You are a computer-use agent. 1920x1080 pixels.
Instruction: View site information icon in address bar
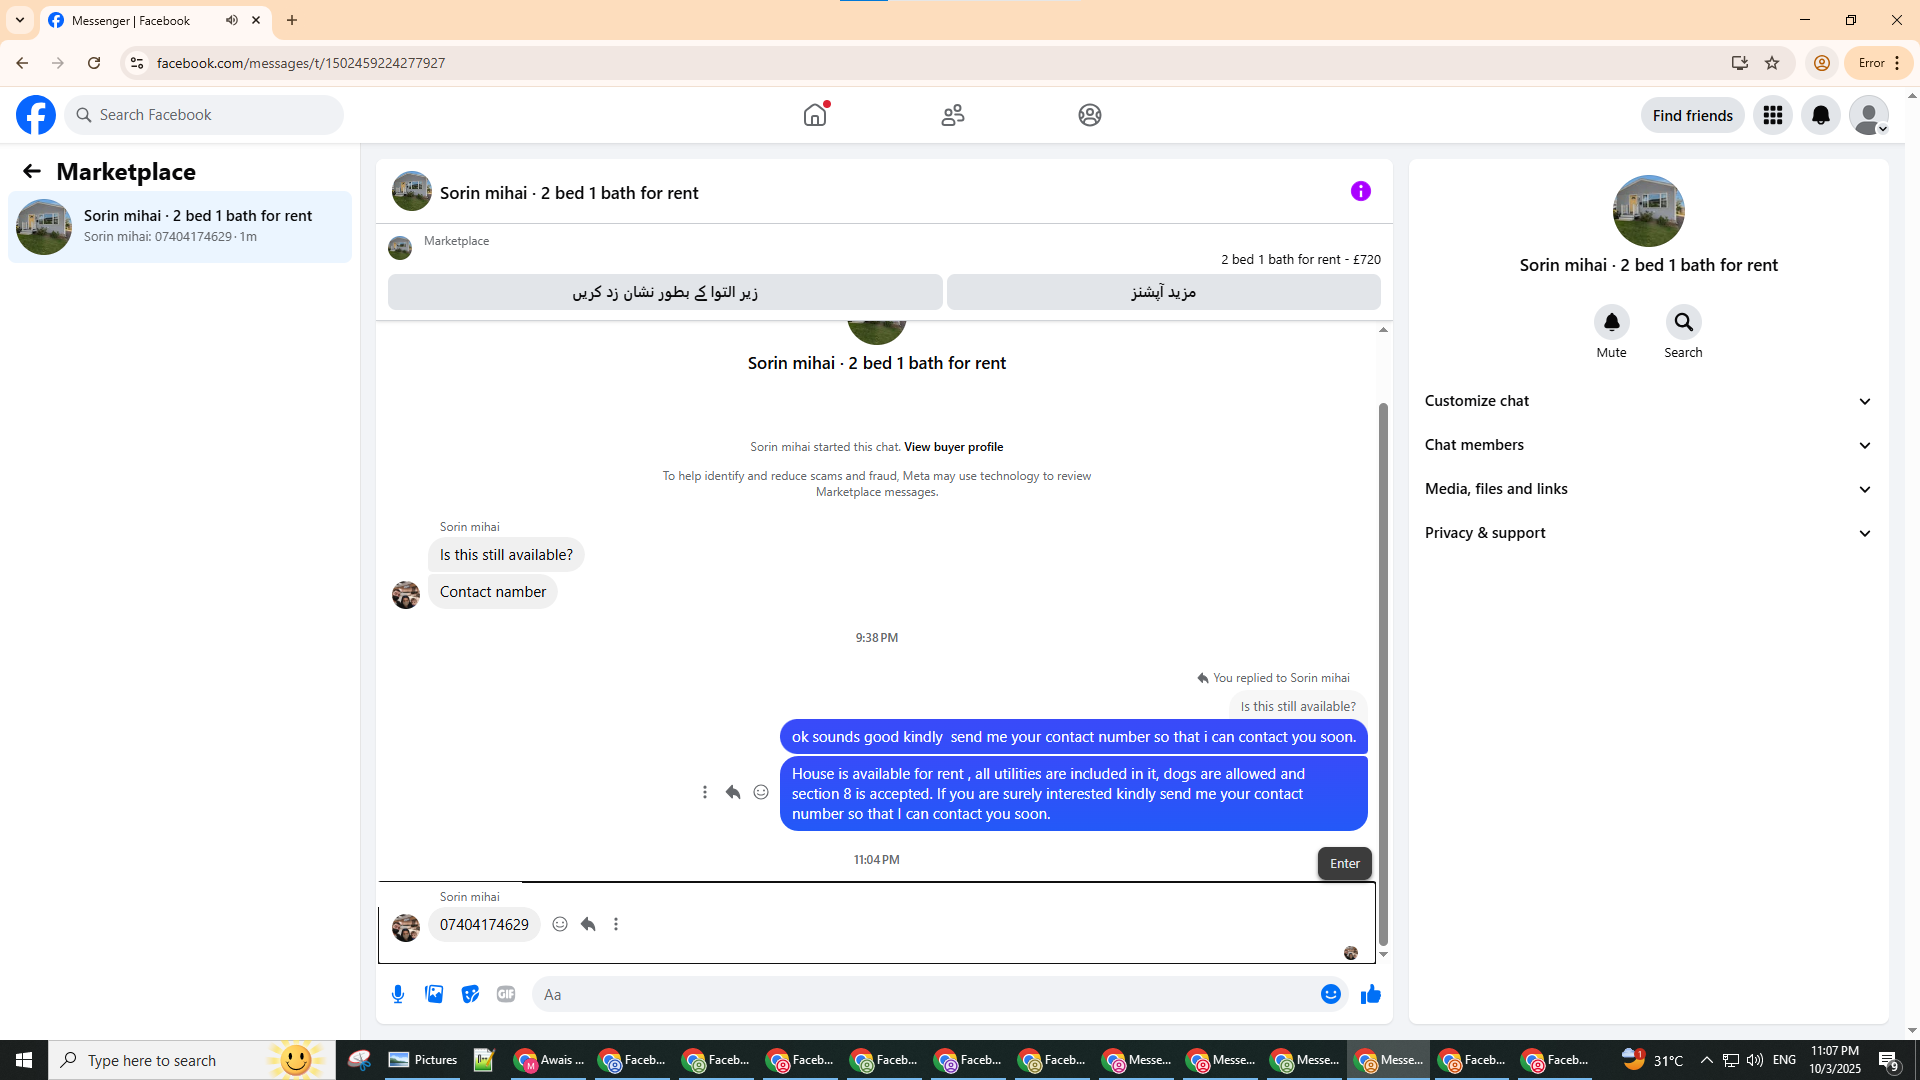coord(137,63)
